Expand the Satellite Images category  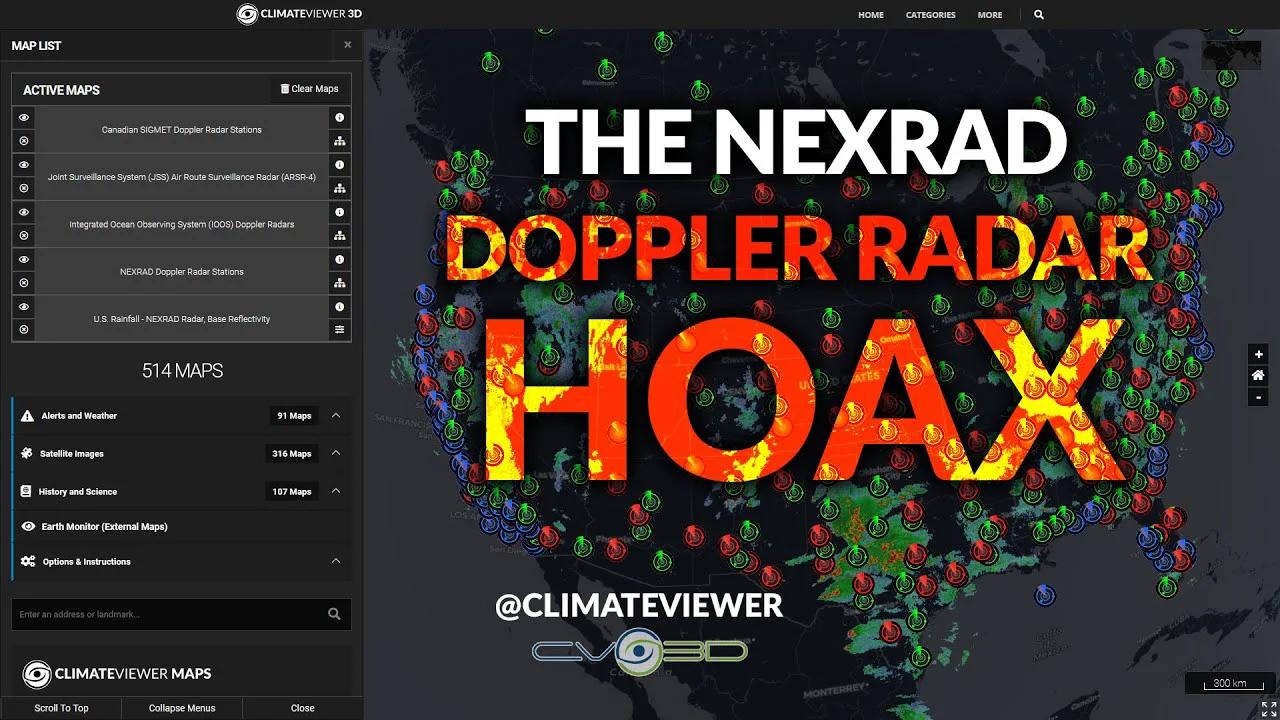coord(336,453)
